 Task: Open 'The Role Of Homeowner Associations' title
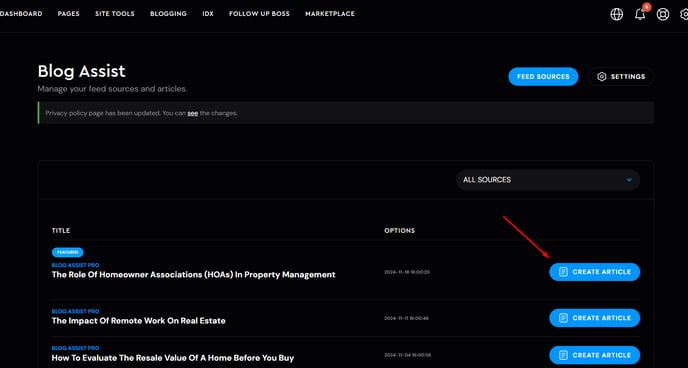(x=194, y=275)
